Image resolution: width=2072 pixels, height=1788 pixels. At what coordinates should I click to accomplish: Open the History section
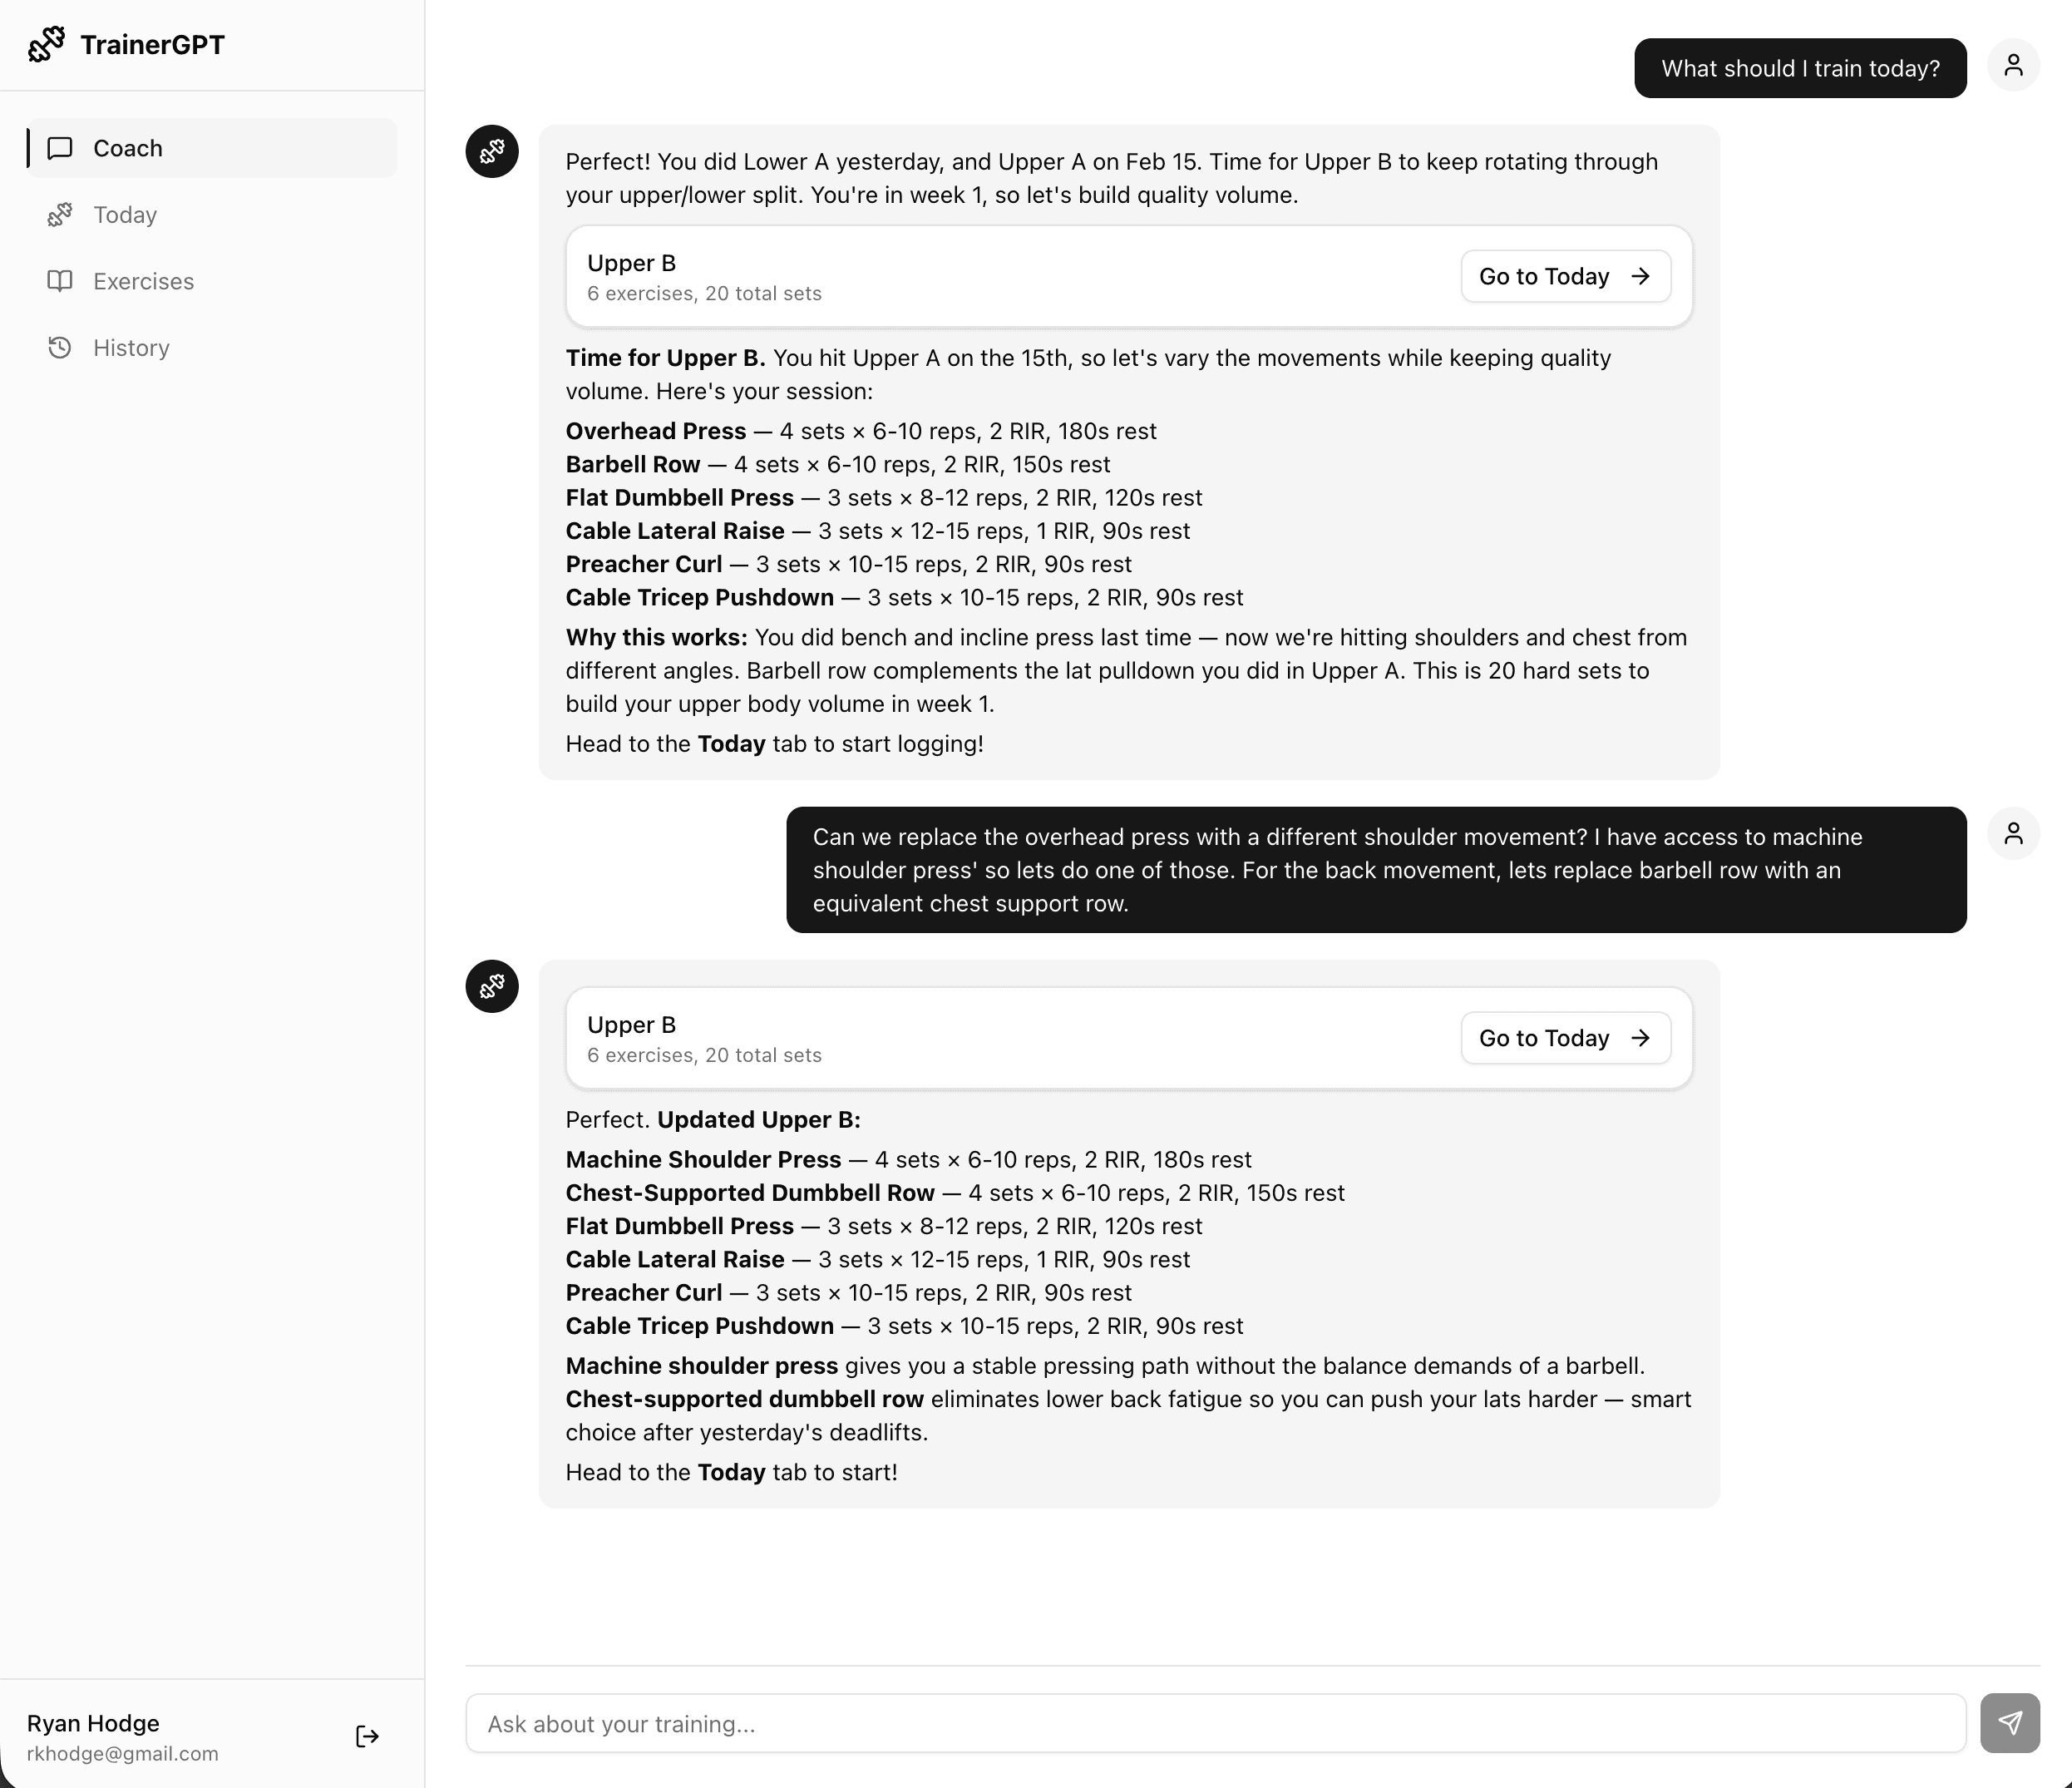click(131, 347)
